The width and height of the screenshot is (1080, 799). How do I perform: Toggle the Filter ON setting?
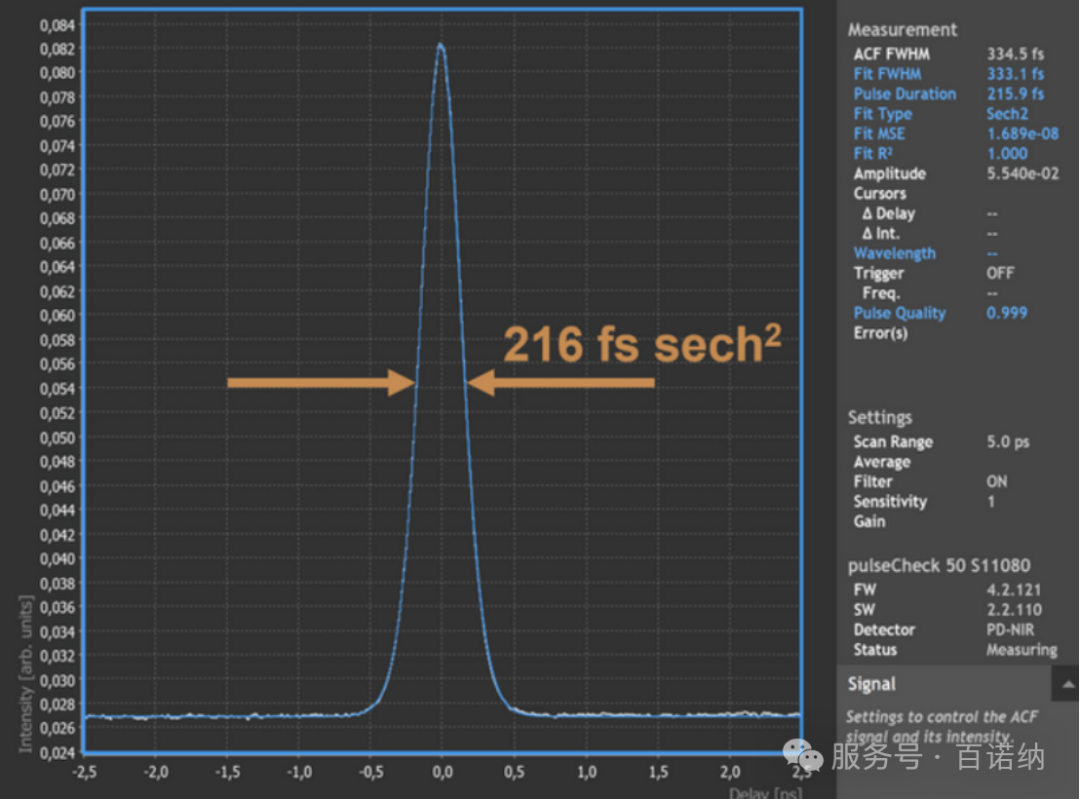[x=997, y=482]
